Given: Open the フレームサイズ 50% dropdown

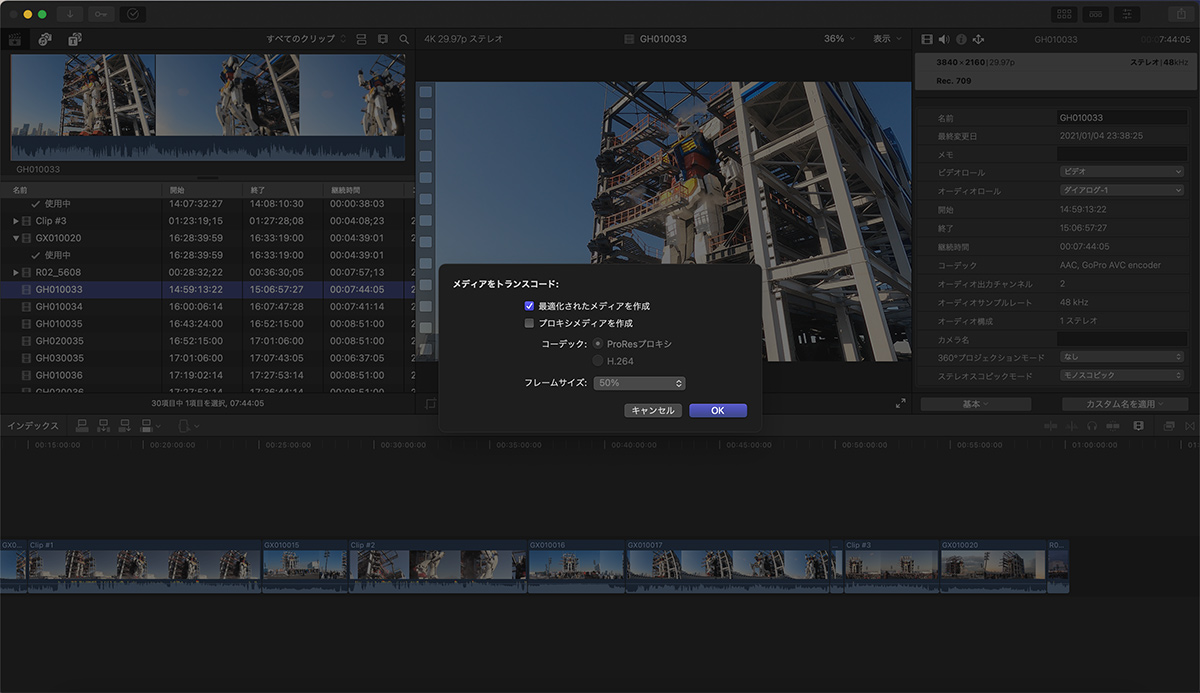Looking at the screenshot, I should (x=639, y=383).
